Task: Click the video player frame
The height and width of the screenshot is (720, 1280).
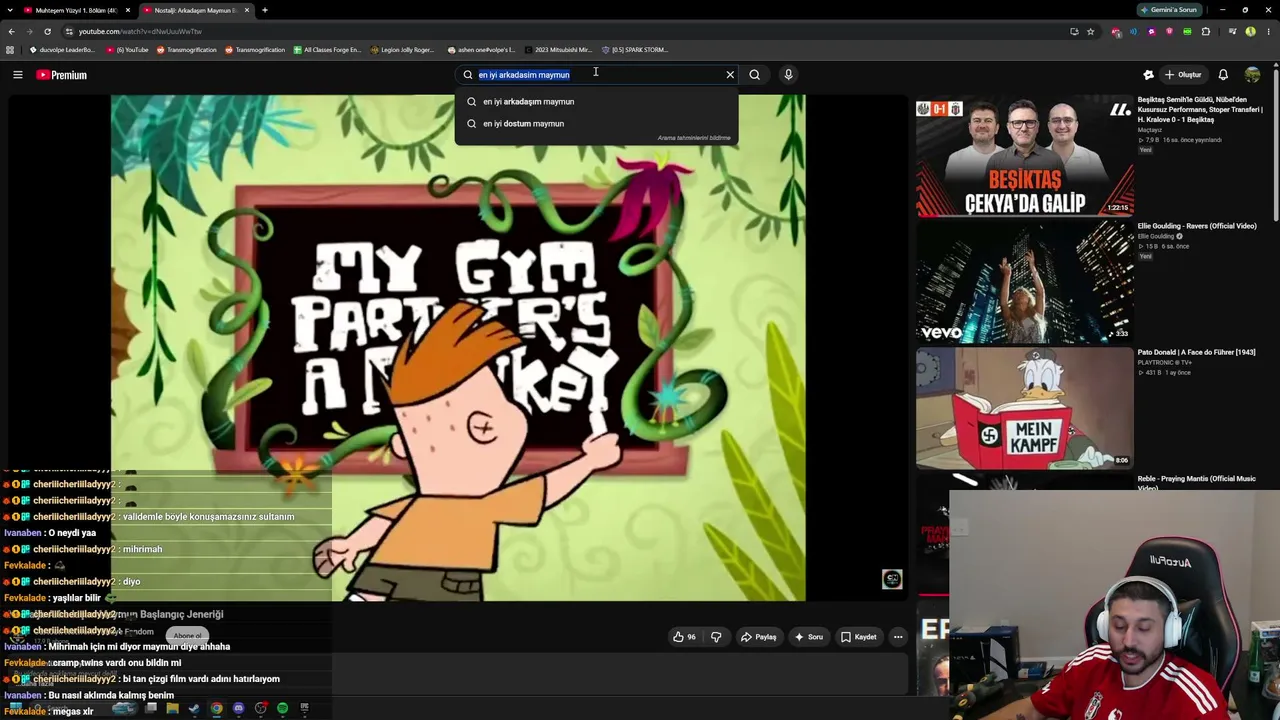Action: (458, 348)
